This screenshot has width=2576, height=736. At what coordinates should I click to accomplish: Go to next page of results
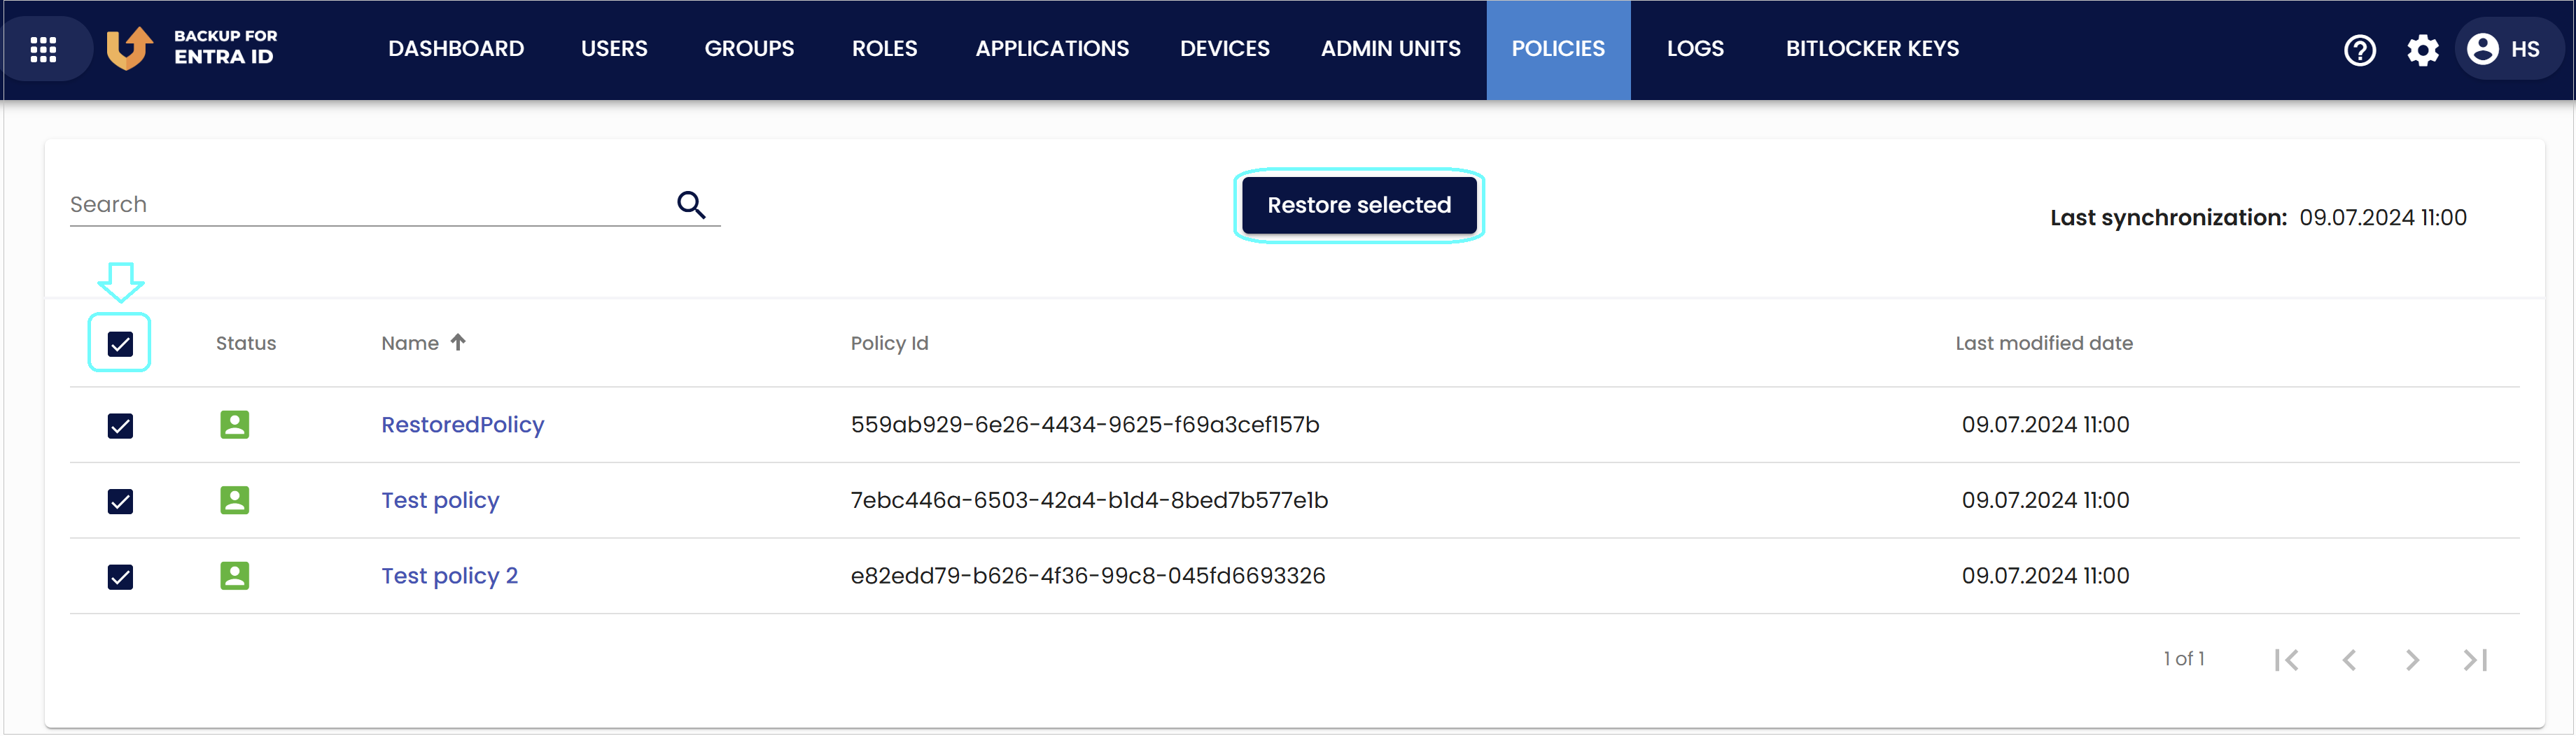point(2412,660)
